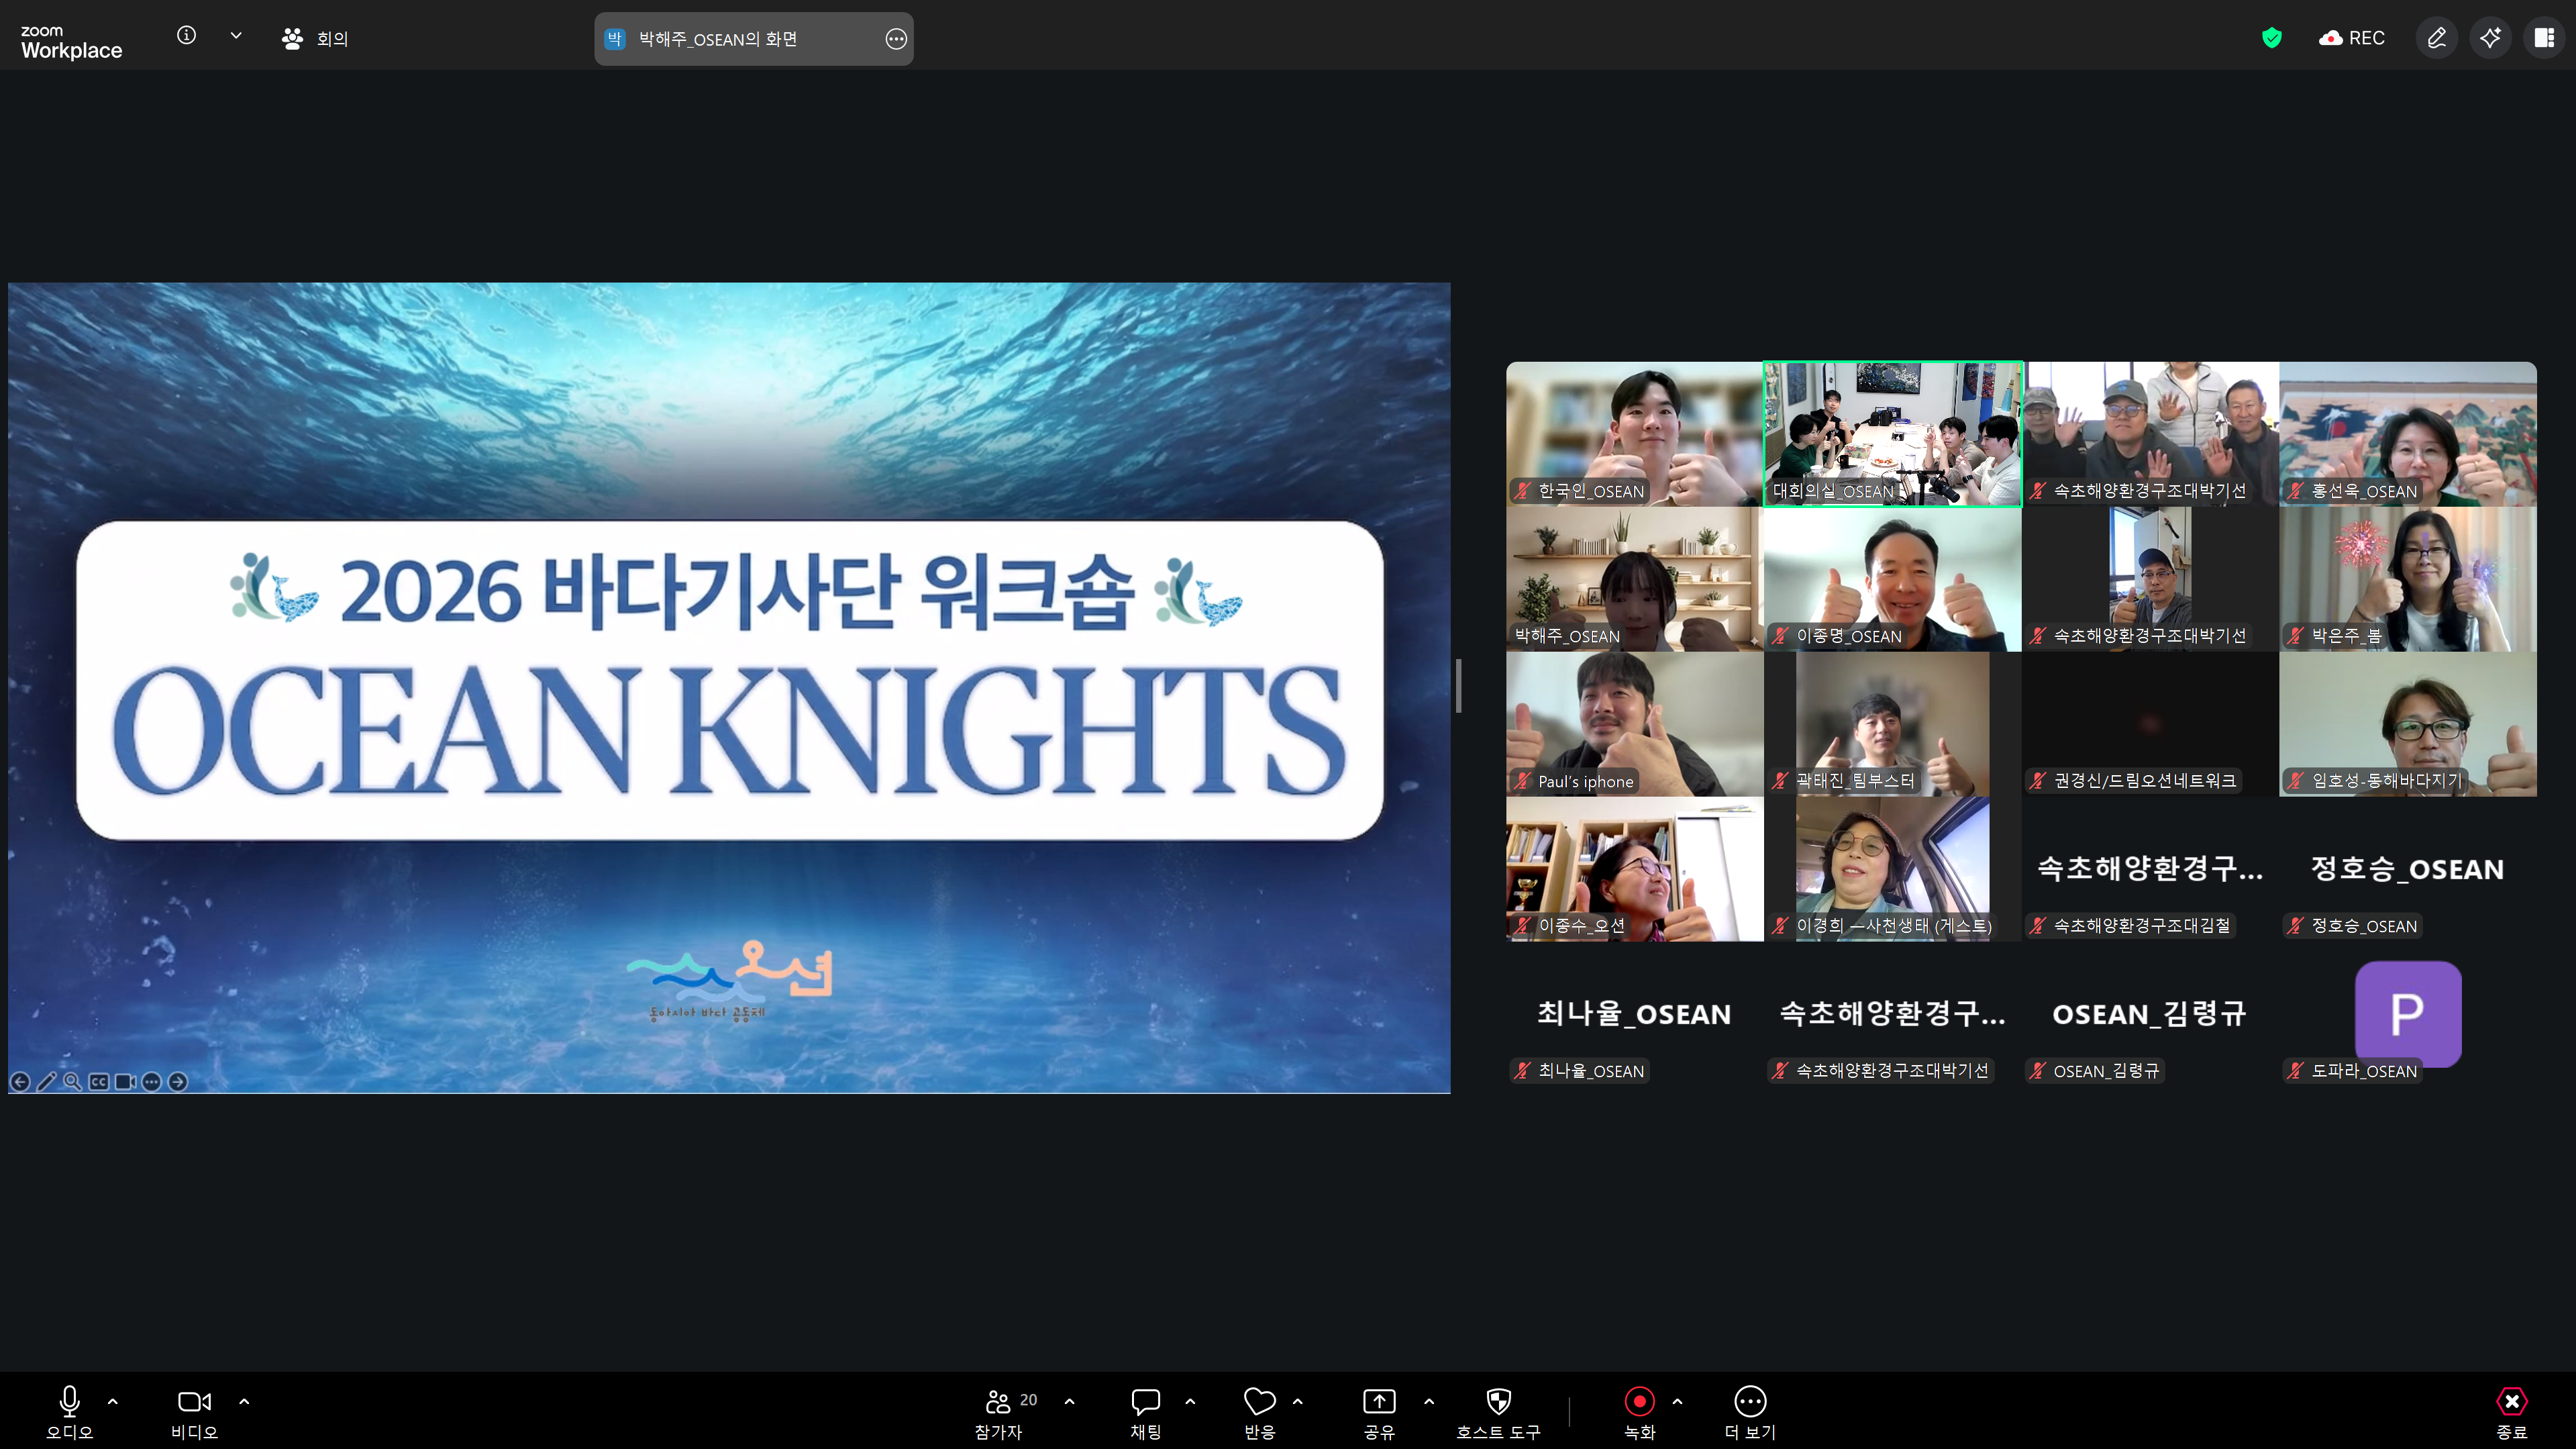Toggle the 녹화 recording button
The height and width of the screenshot is (1449, 2576).
1639,1402
